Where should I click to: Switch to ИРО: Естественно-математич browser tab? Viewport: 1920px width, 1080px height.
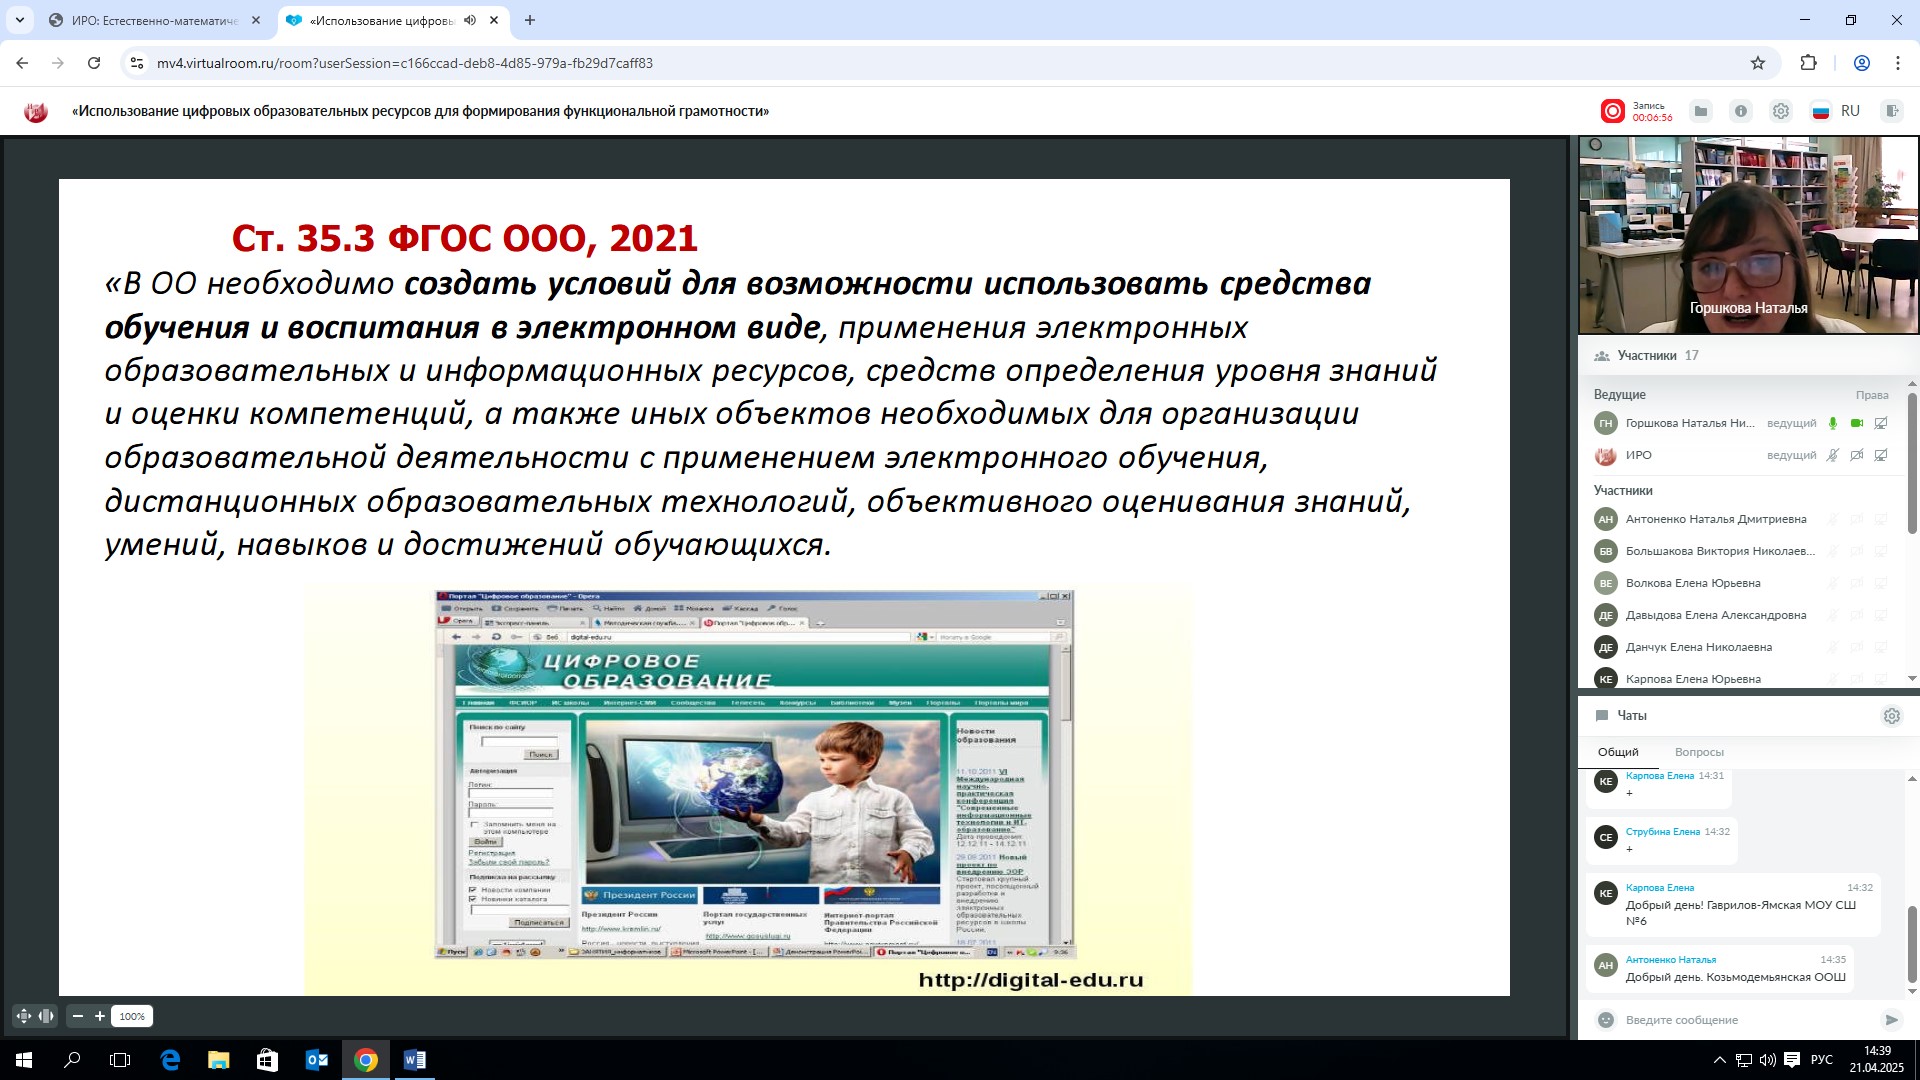click(155, 20)
